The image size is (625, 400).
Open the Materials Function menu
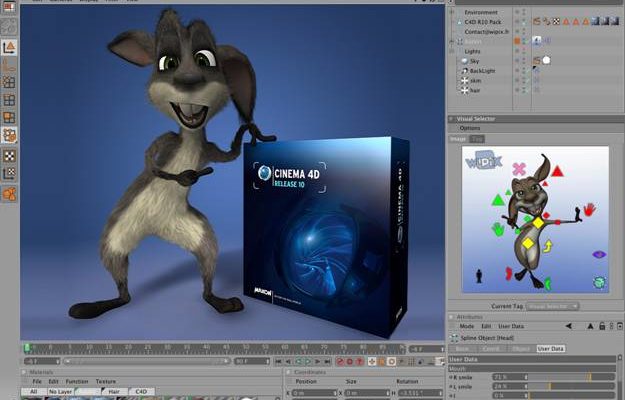click(77, 381)
